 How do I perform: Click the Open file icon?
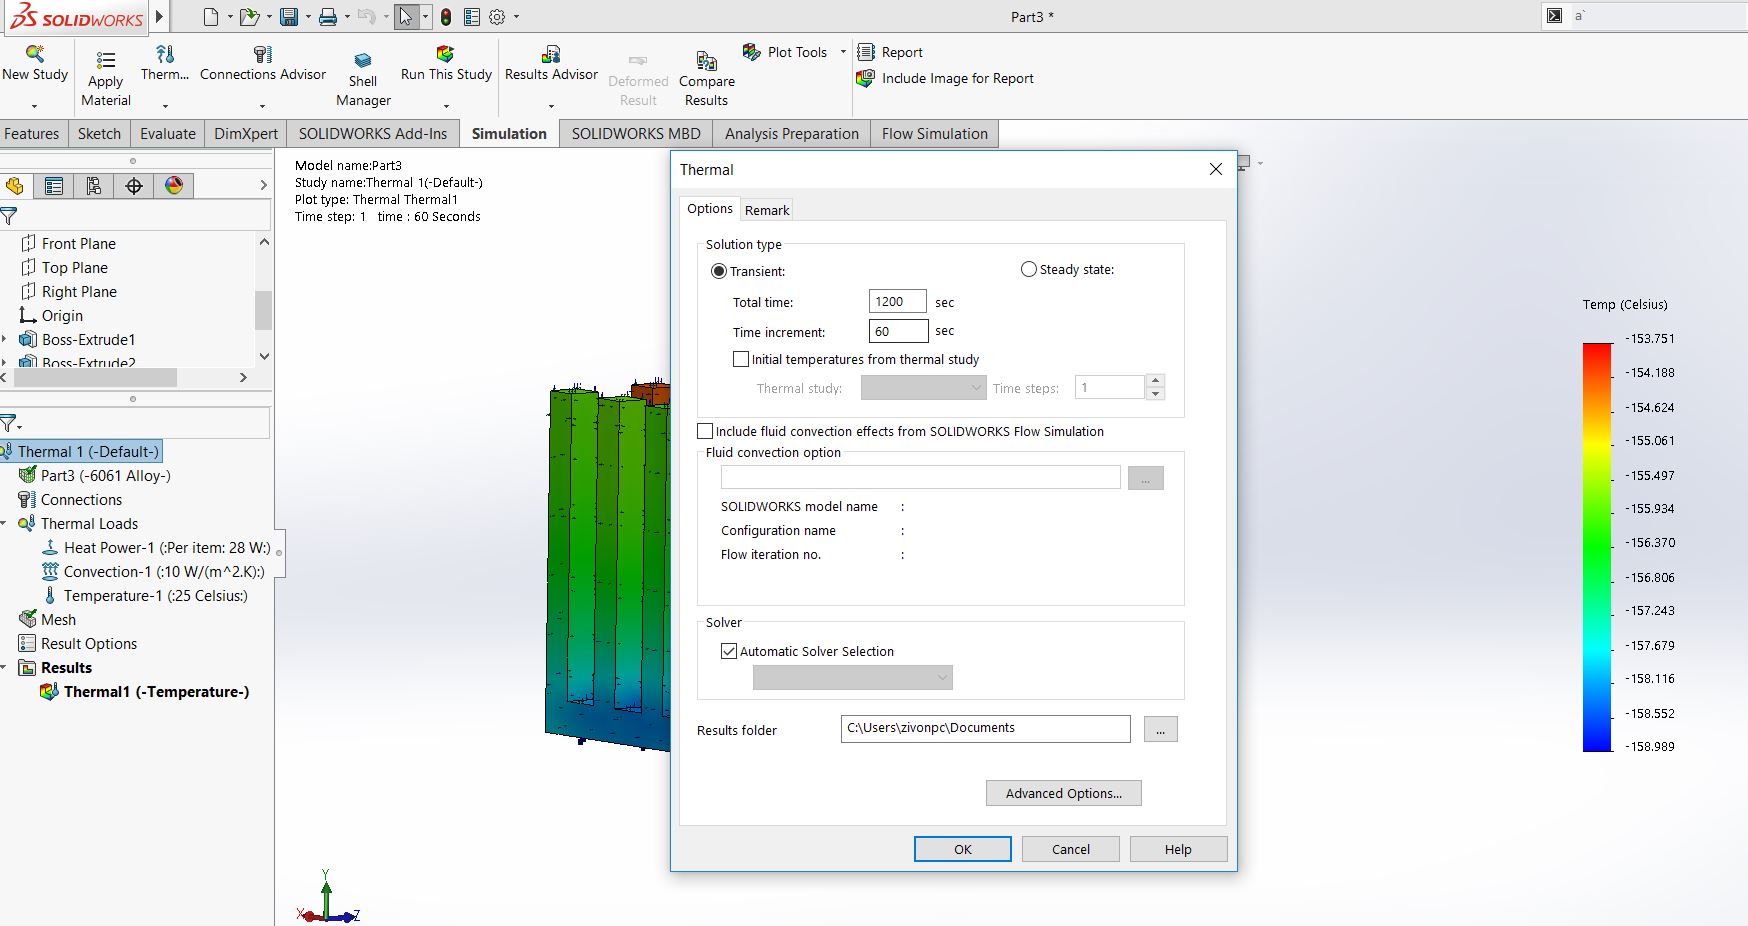(x=248, y=17)
